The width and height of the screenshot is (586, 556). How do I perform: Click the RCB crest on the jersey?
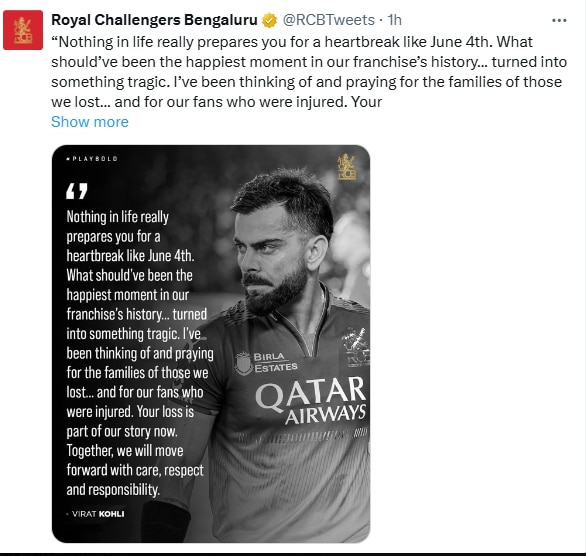[x=356, y=347]
